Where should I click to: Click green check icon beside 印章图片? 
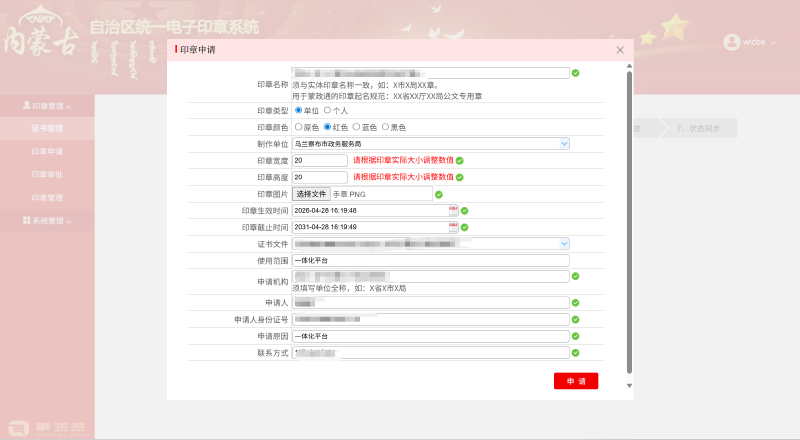[x=439, y=194]
